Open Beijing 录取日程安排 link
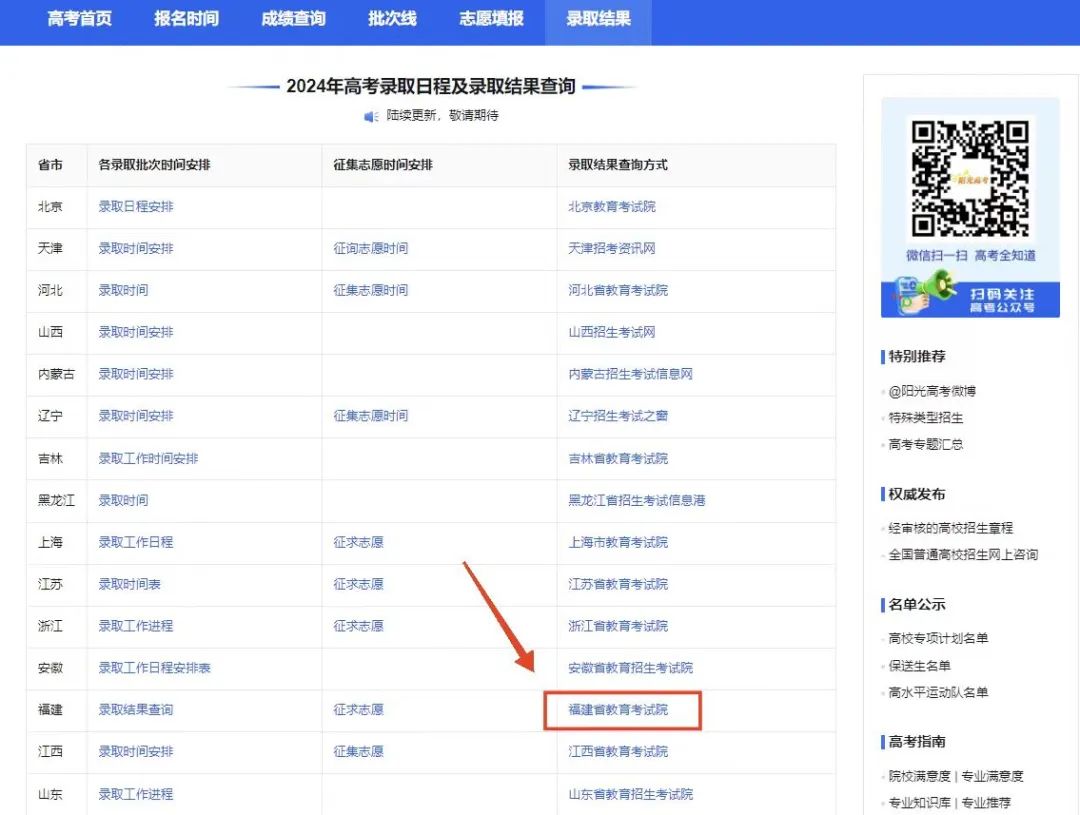Image resolution: width=1080 pixels, height=815 pixels. pyautogui.click(x=136, y=207)
